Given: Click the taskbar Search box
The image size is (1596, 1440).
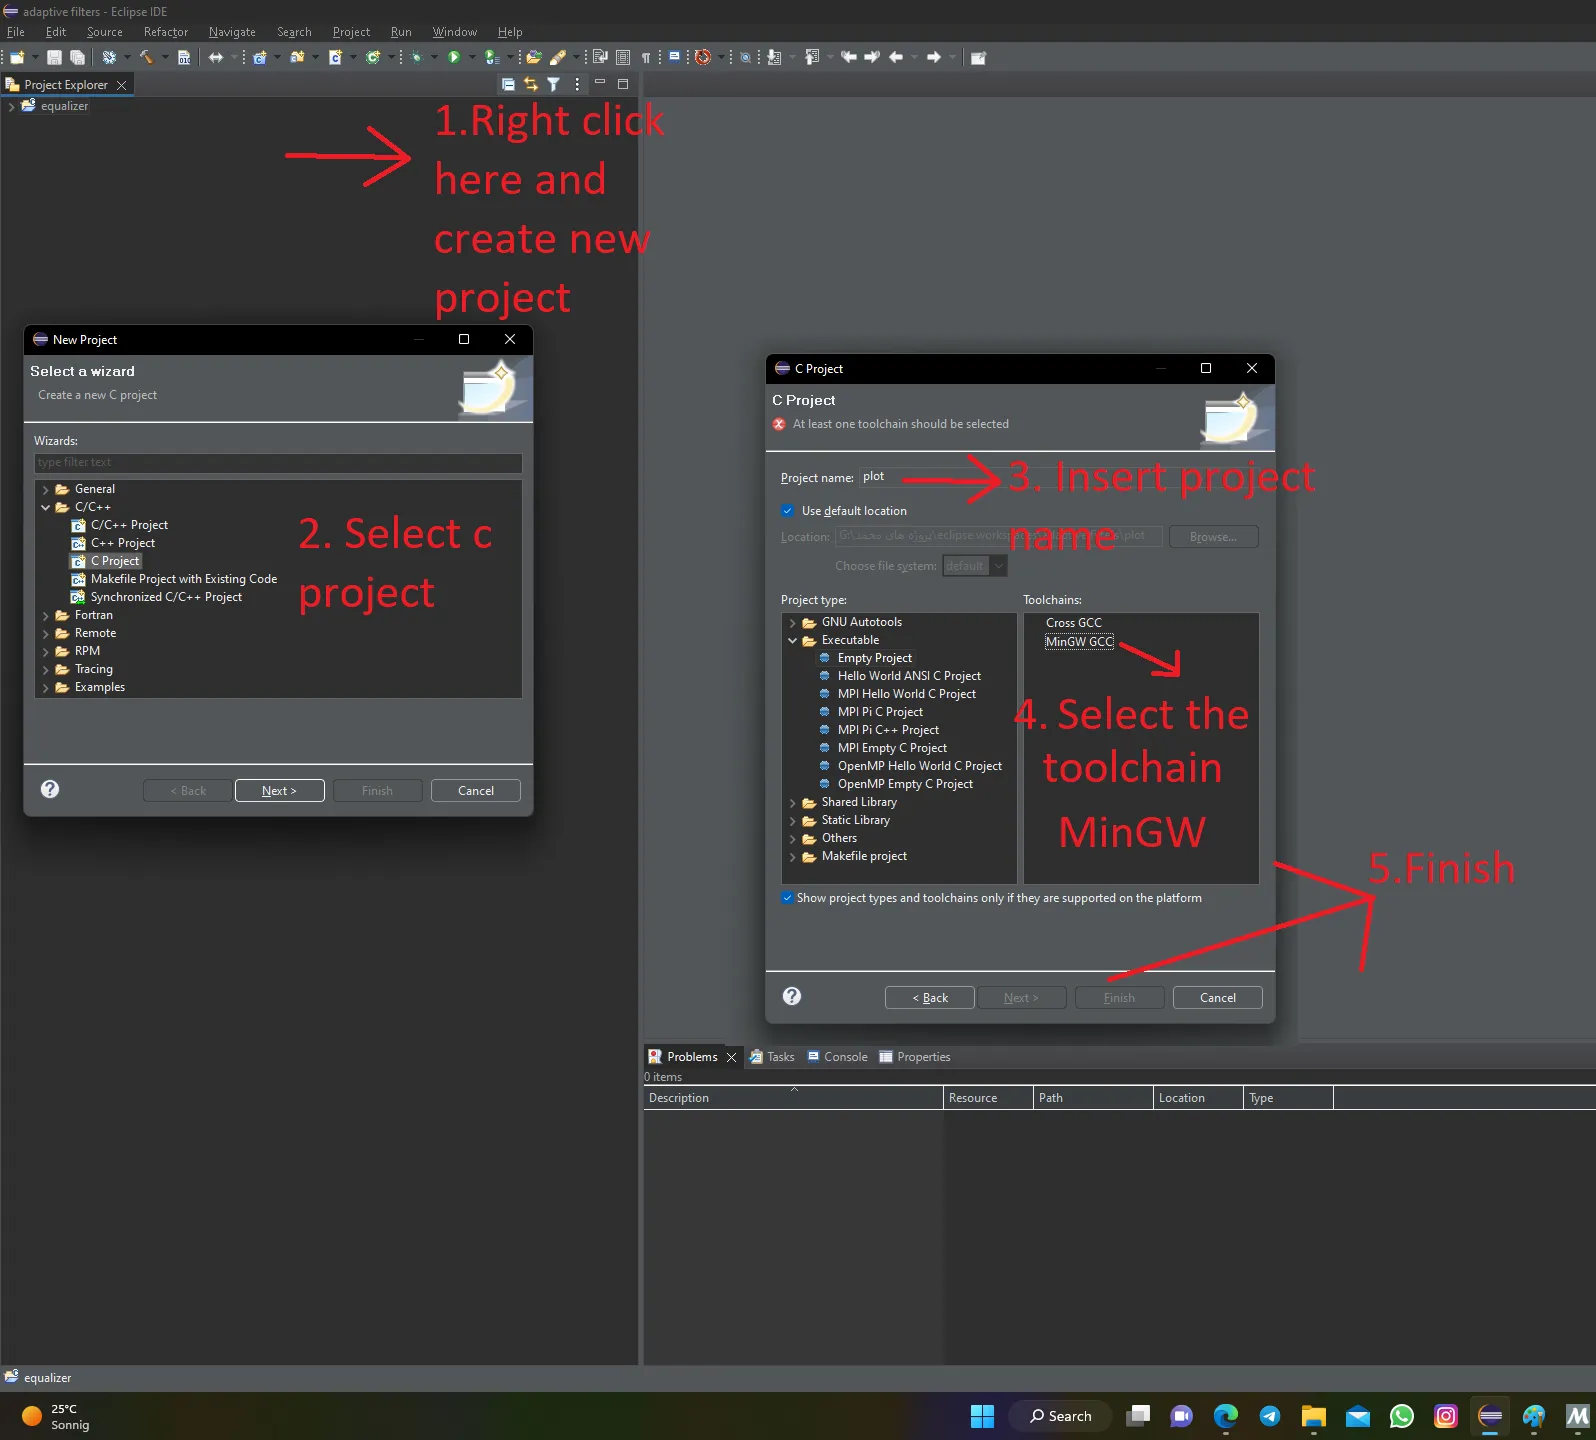Looking at the screenshot, I should click(x=1061, y=1415).
